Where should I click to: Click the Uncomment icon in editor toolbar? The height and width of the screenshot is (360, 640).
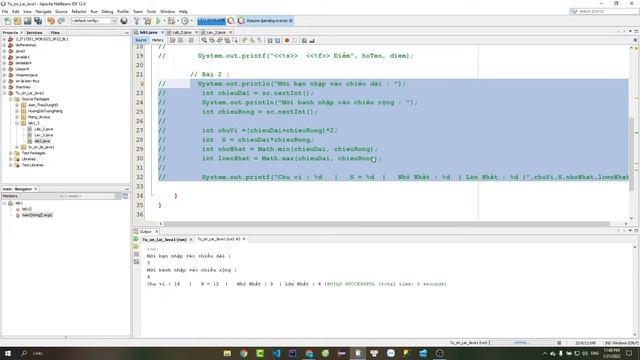click(x=312, y=40)
